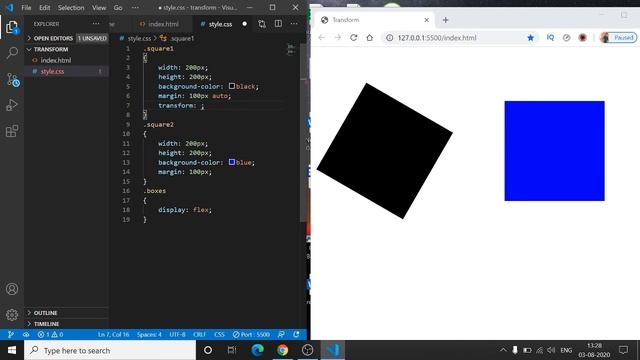Open index.html in the file tree

56,60
